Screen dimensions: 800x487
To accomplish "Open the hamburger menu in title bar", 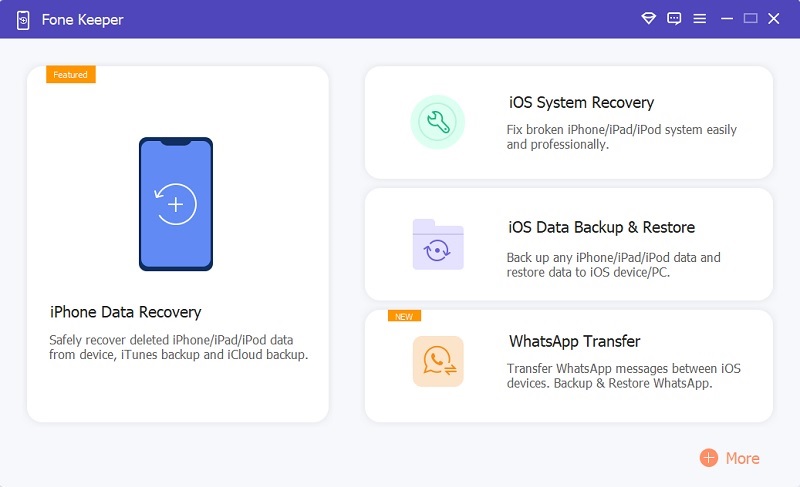I will coord(700,19).
